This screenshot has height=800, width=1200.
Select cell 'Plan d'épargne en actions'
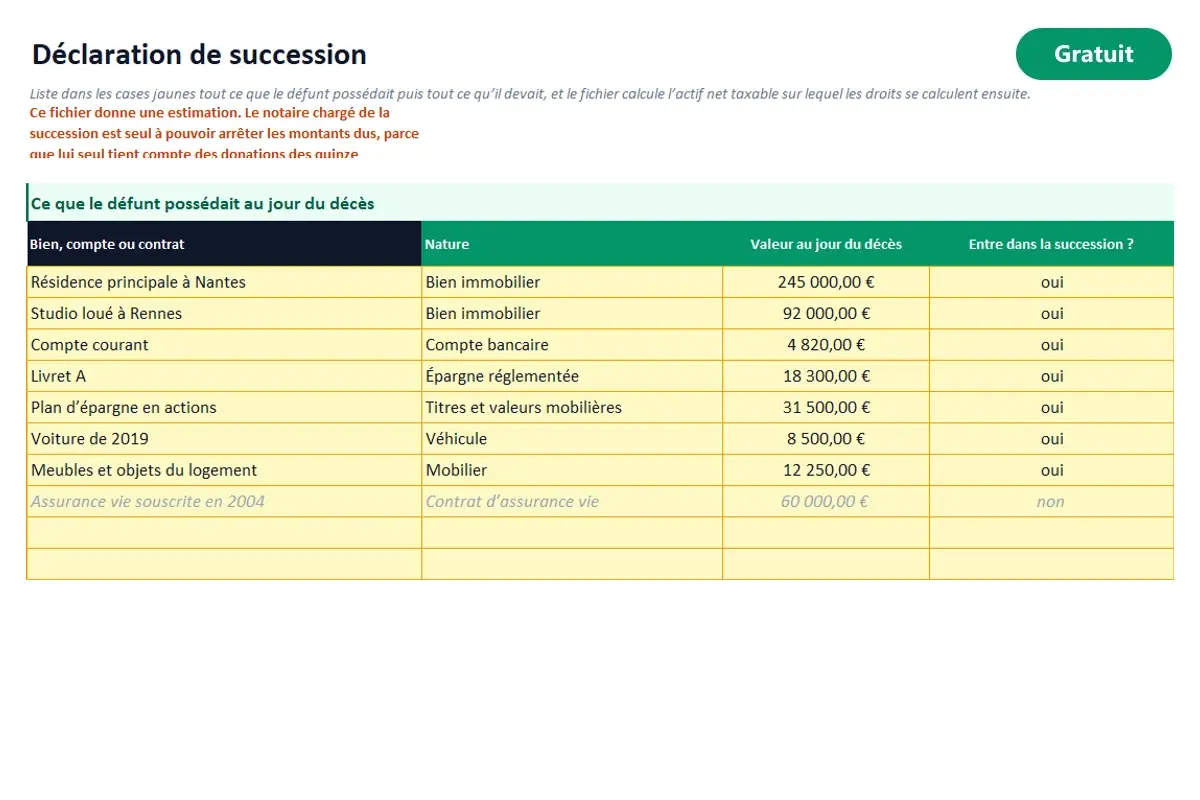click(224, 407)
